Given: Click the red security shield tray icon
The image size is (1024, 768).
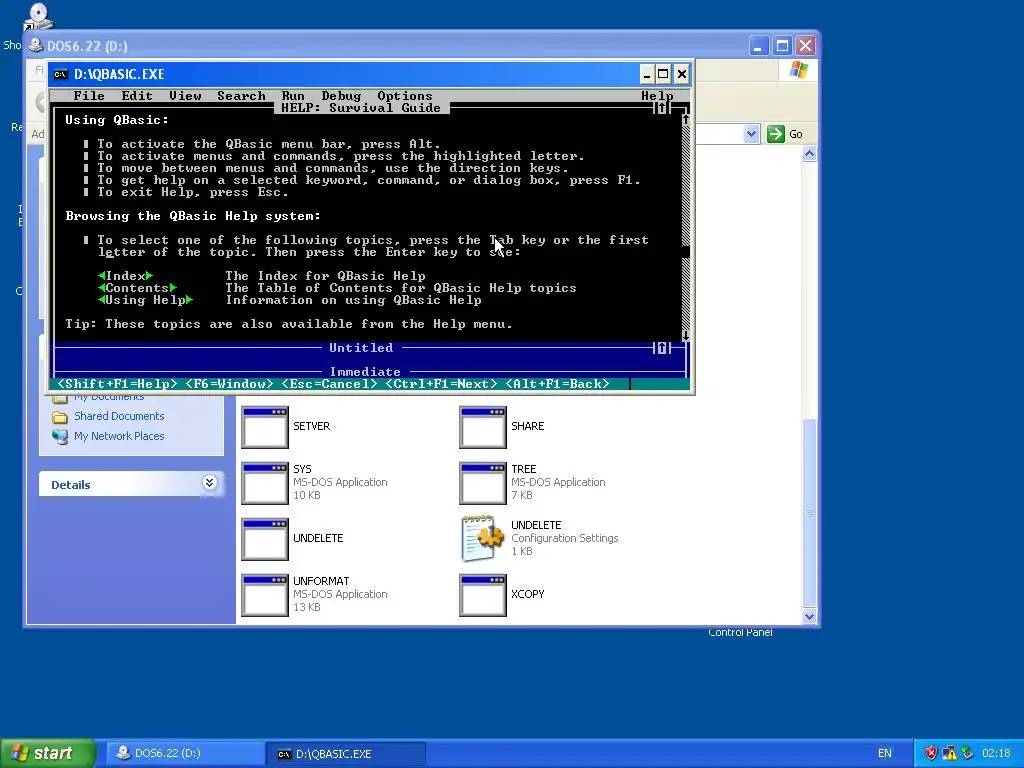Looking at the screenshot, I should [x=931, y=754].
